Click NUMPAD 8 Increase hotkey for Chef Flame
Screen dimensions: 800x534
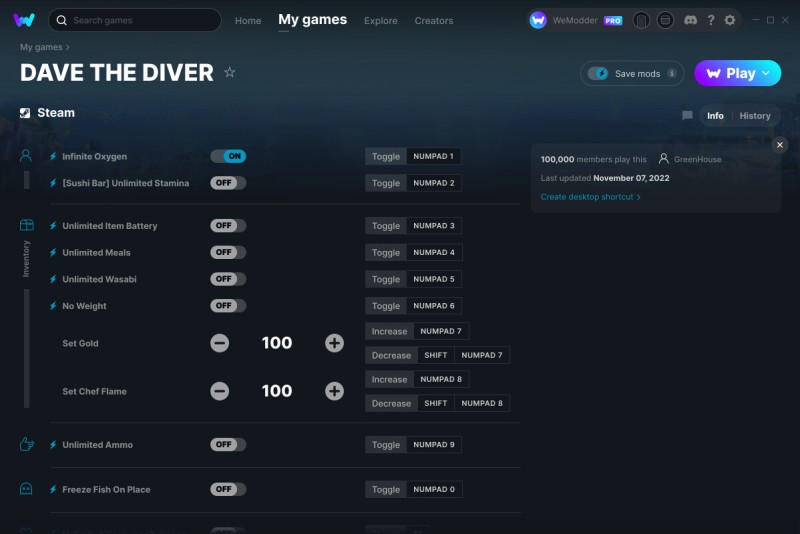tap(441, 379)
